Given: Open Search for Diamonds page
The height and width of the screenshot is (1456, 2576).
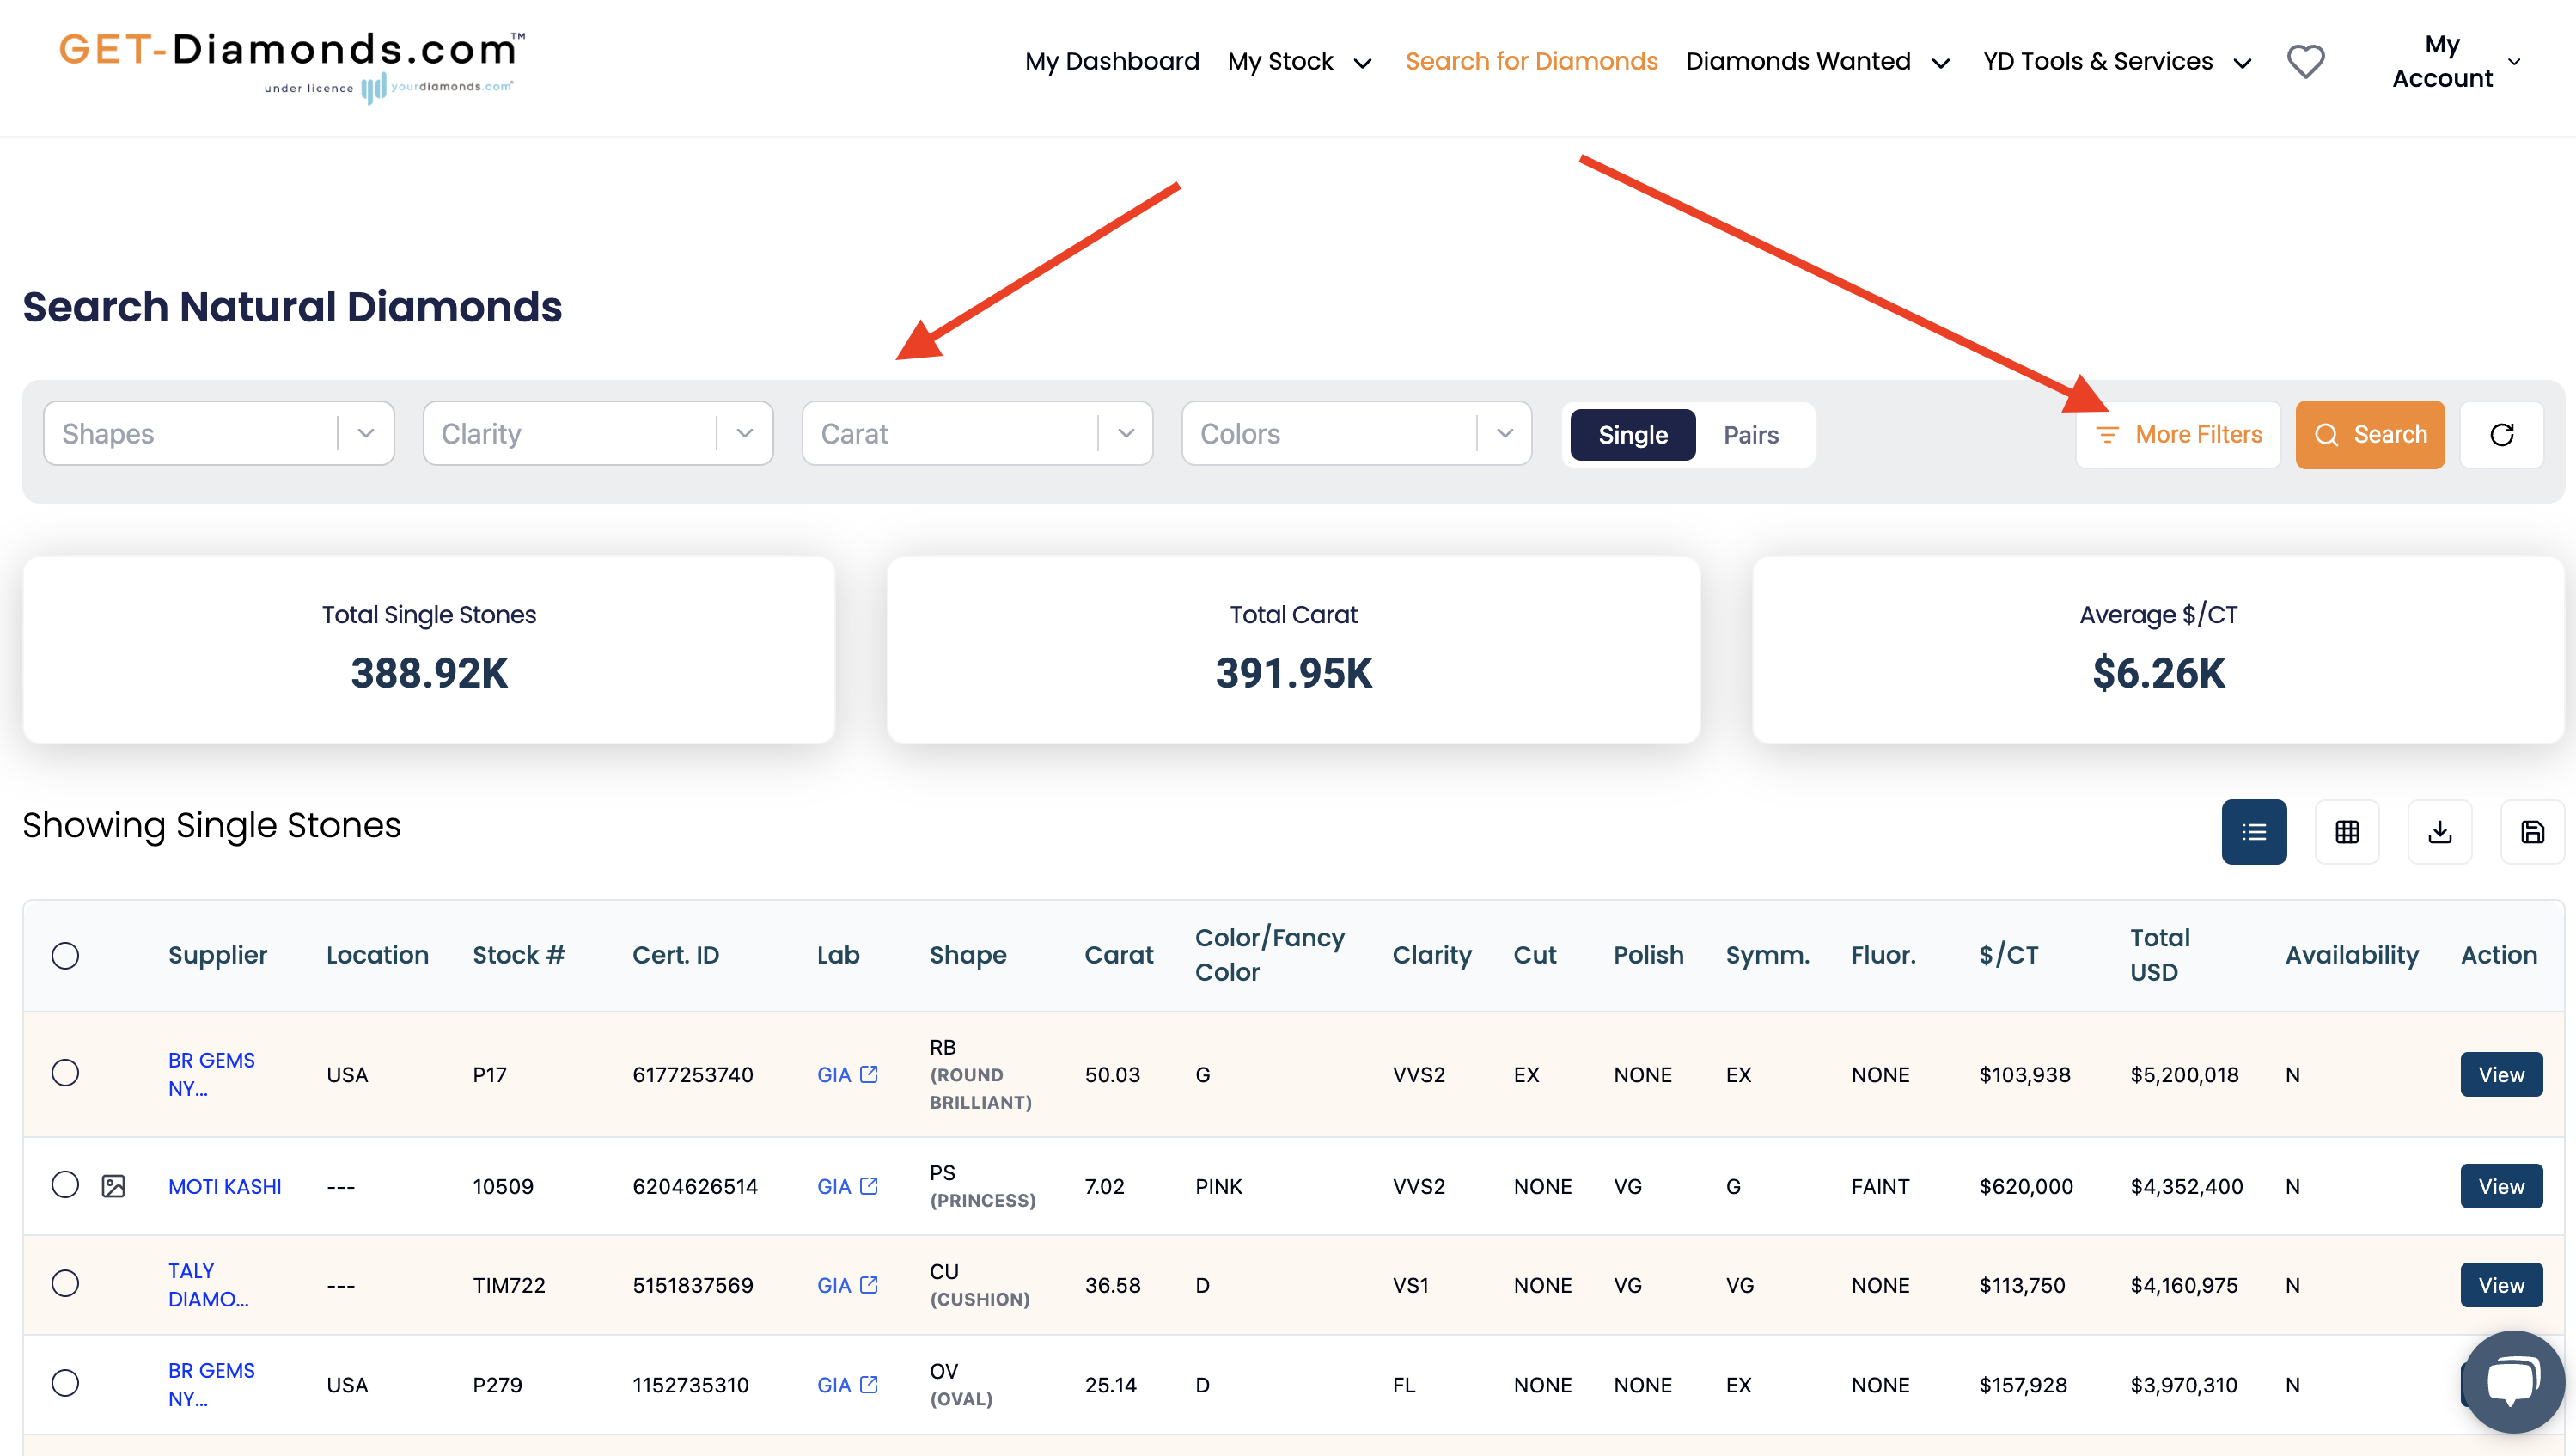Looking at the screenshot, I should point(1531,62).
